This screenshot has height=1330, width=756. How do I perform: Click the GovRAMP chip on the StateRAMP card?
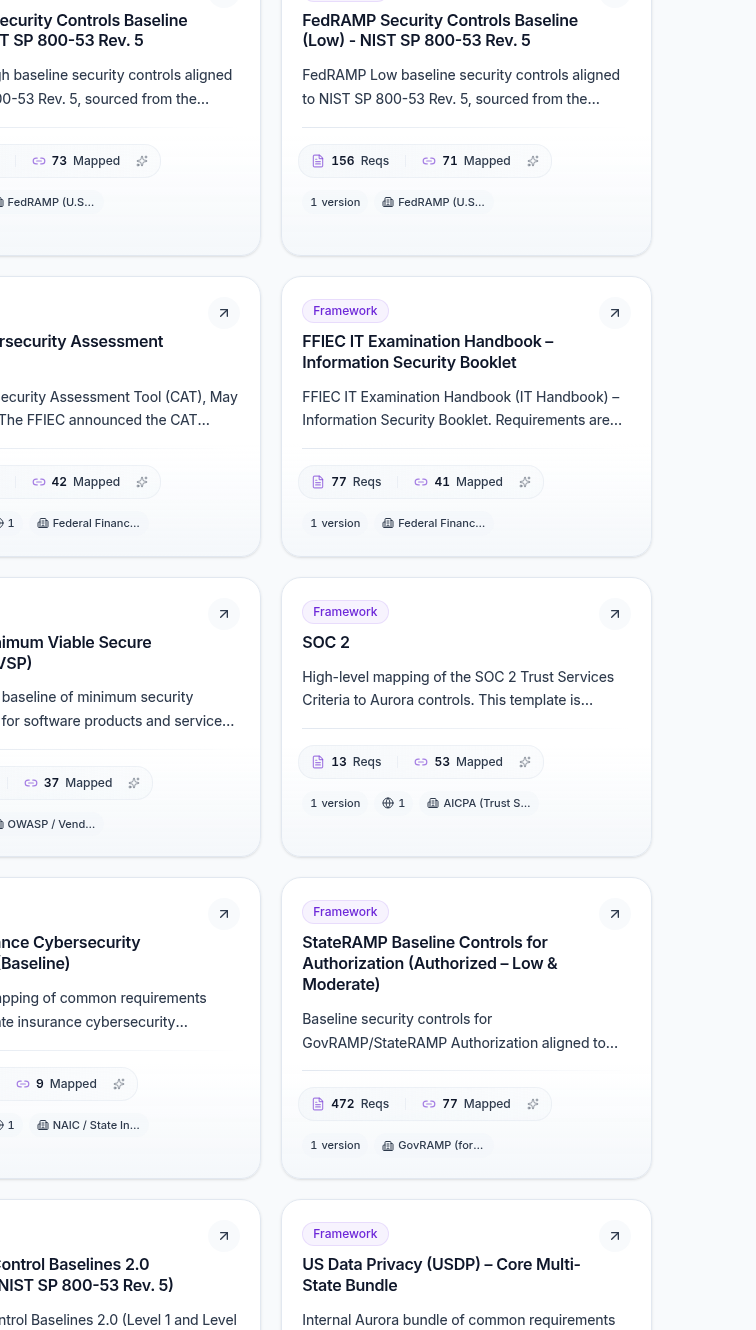tap(432, 1145)
